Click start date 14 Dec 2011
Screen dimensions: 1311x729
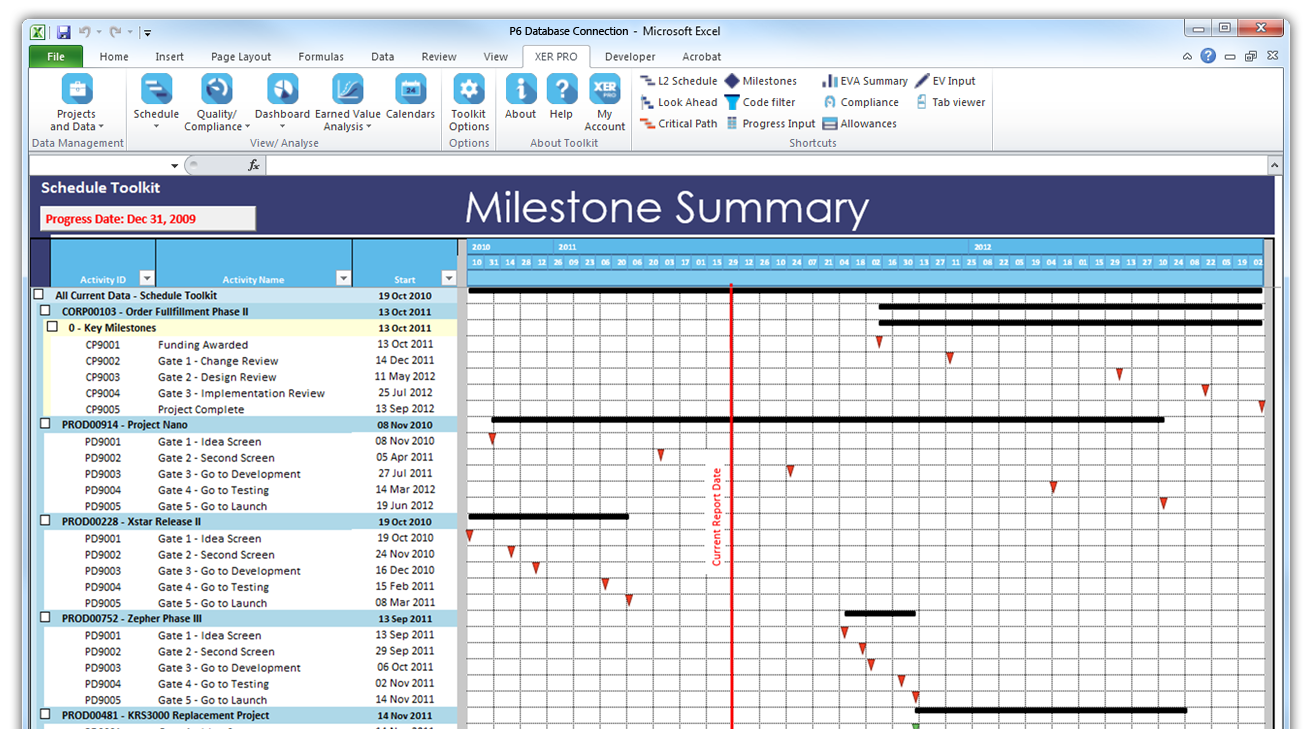(x=405, y=361)
